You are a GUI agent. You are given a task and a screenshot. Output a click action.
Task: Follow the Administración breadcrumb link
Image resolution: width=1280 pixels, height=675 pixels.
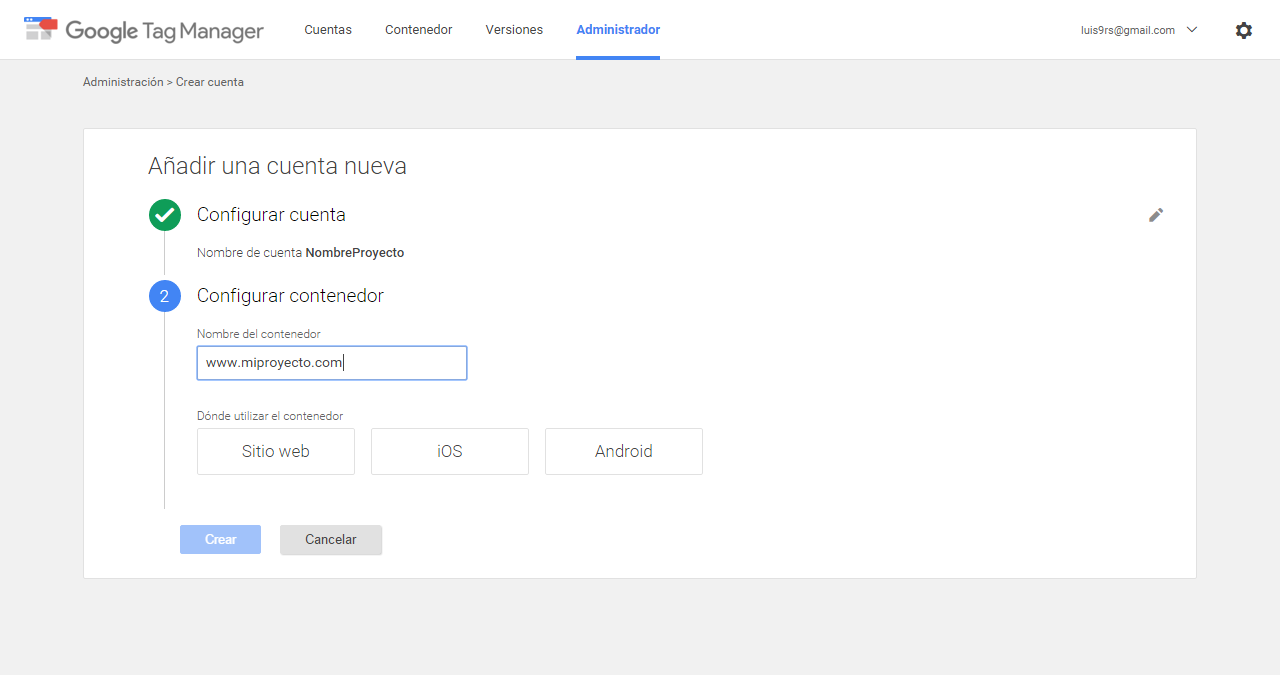122,82
